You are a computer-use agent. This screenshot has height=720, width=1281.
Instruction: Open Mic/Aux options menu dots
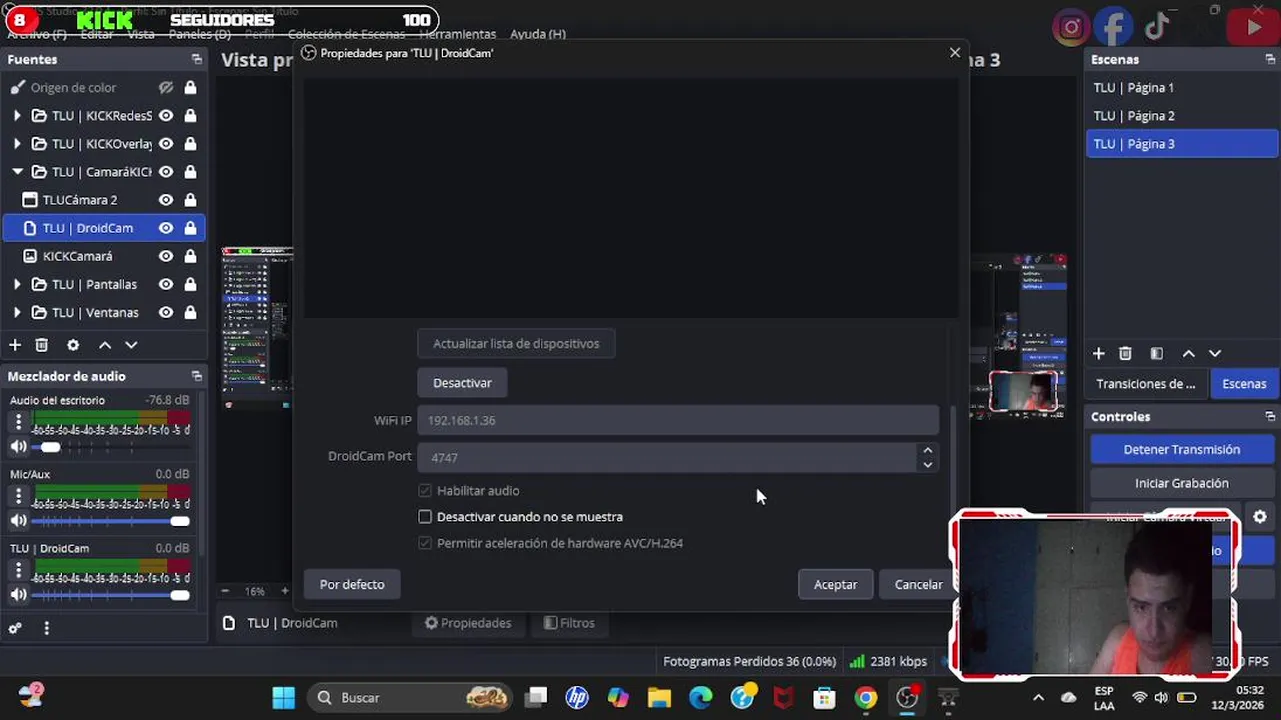click(18, 497)
